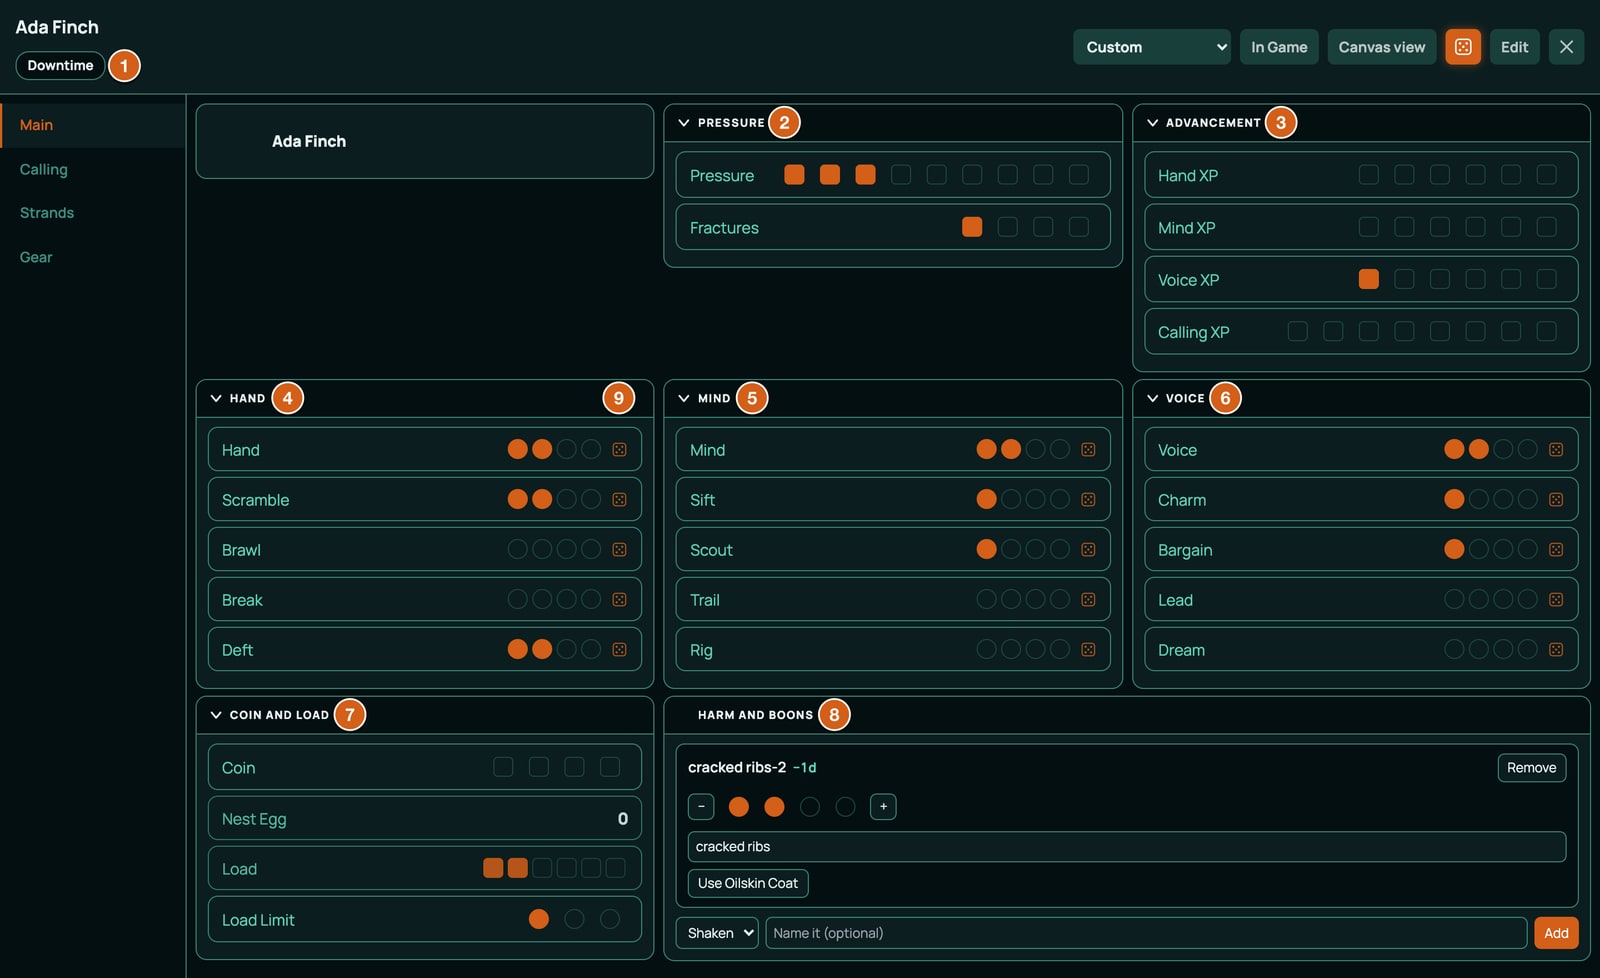The height and width of the screenshot is (978, 1600).
Task: Set Brawl rating to first dot
Action: [518, 550]
